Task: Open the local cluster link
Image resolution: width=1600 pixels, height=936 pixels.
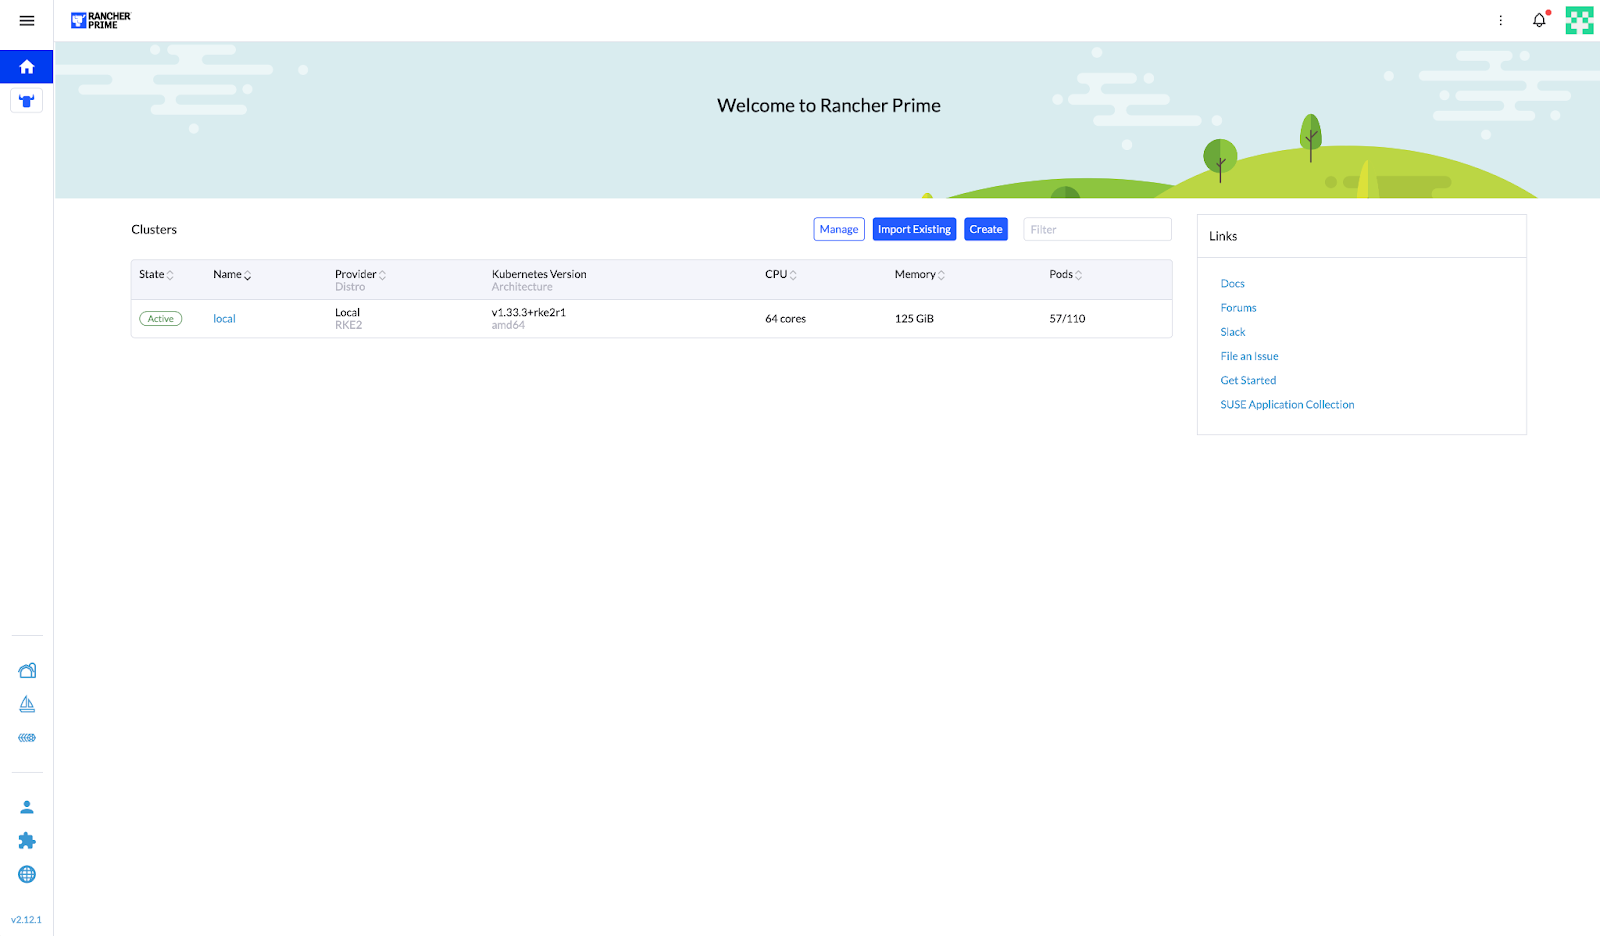Action: coord(224,319)
